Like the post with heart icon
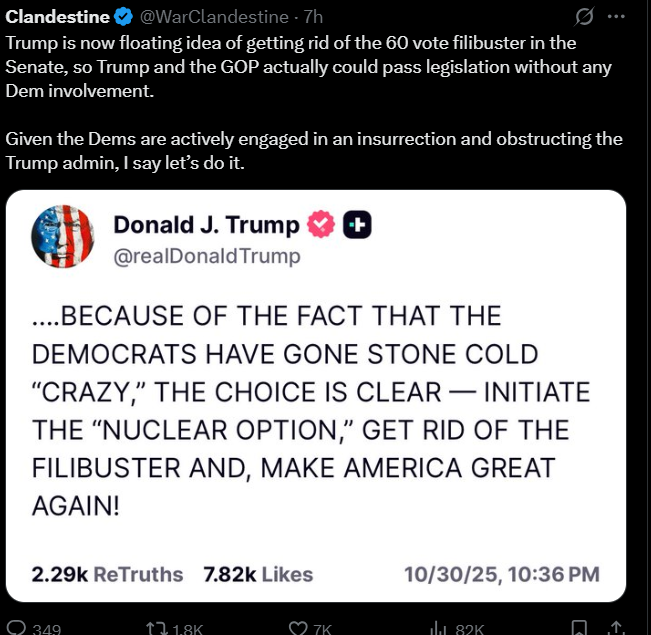This screenshot has width=651, height=635. coord(299,628)
